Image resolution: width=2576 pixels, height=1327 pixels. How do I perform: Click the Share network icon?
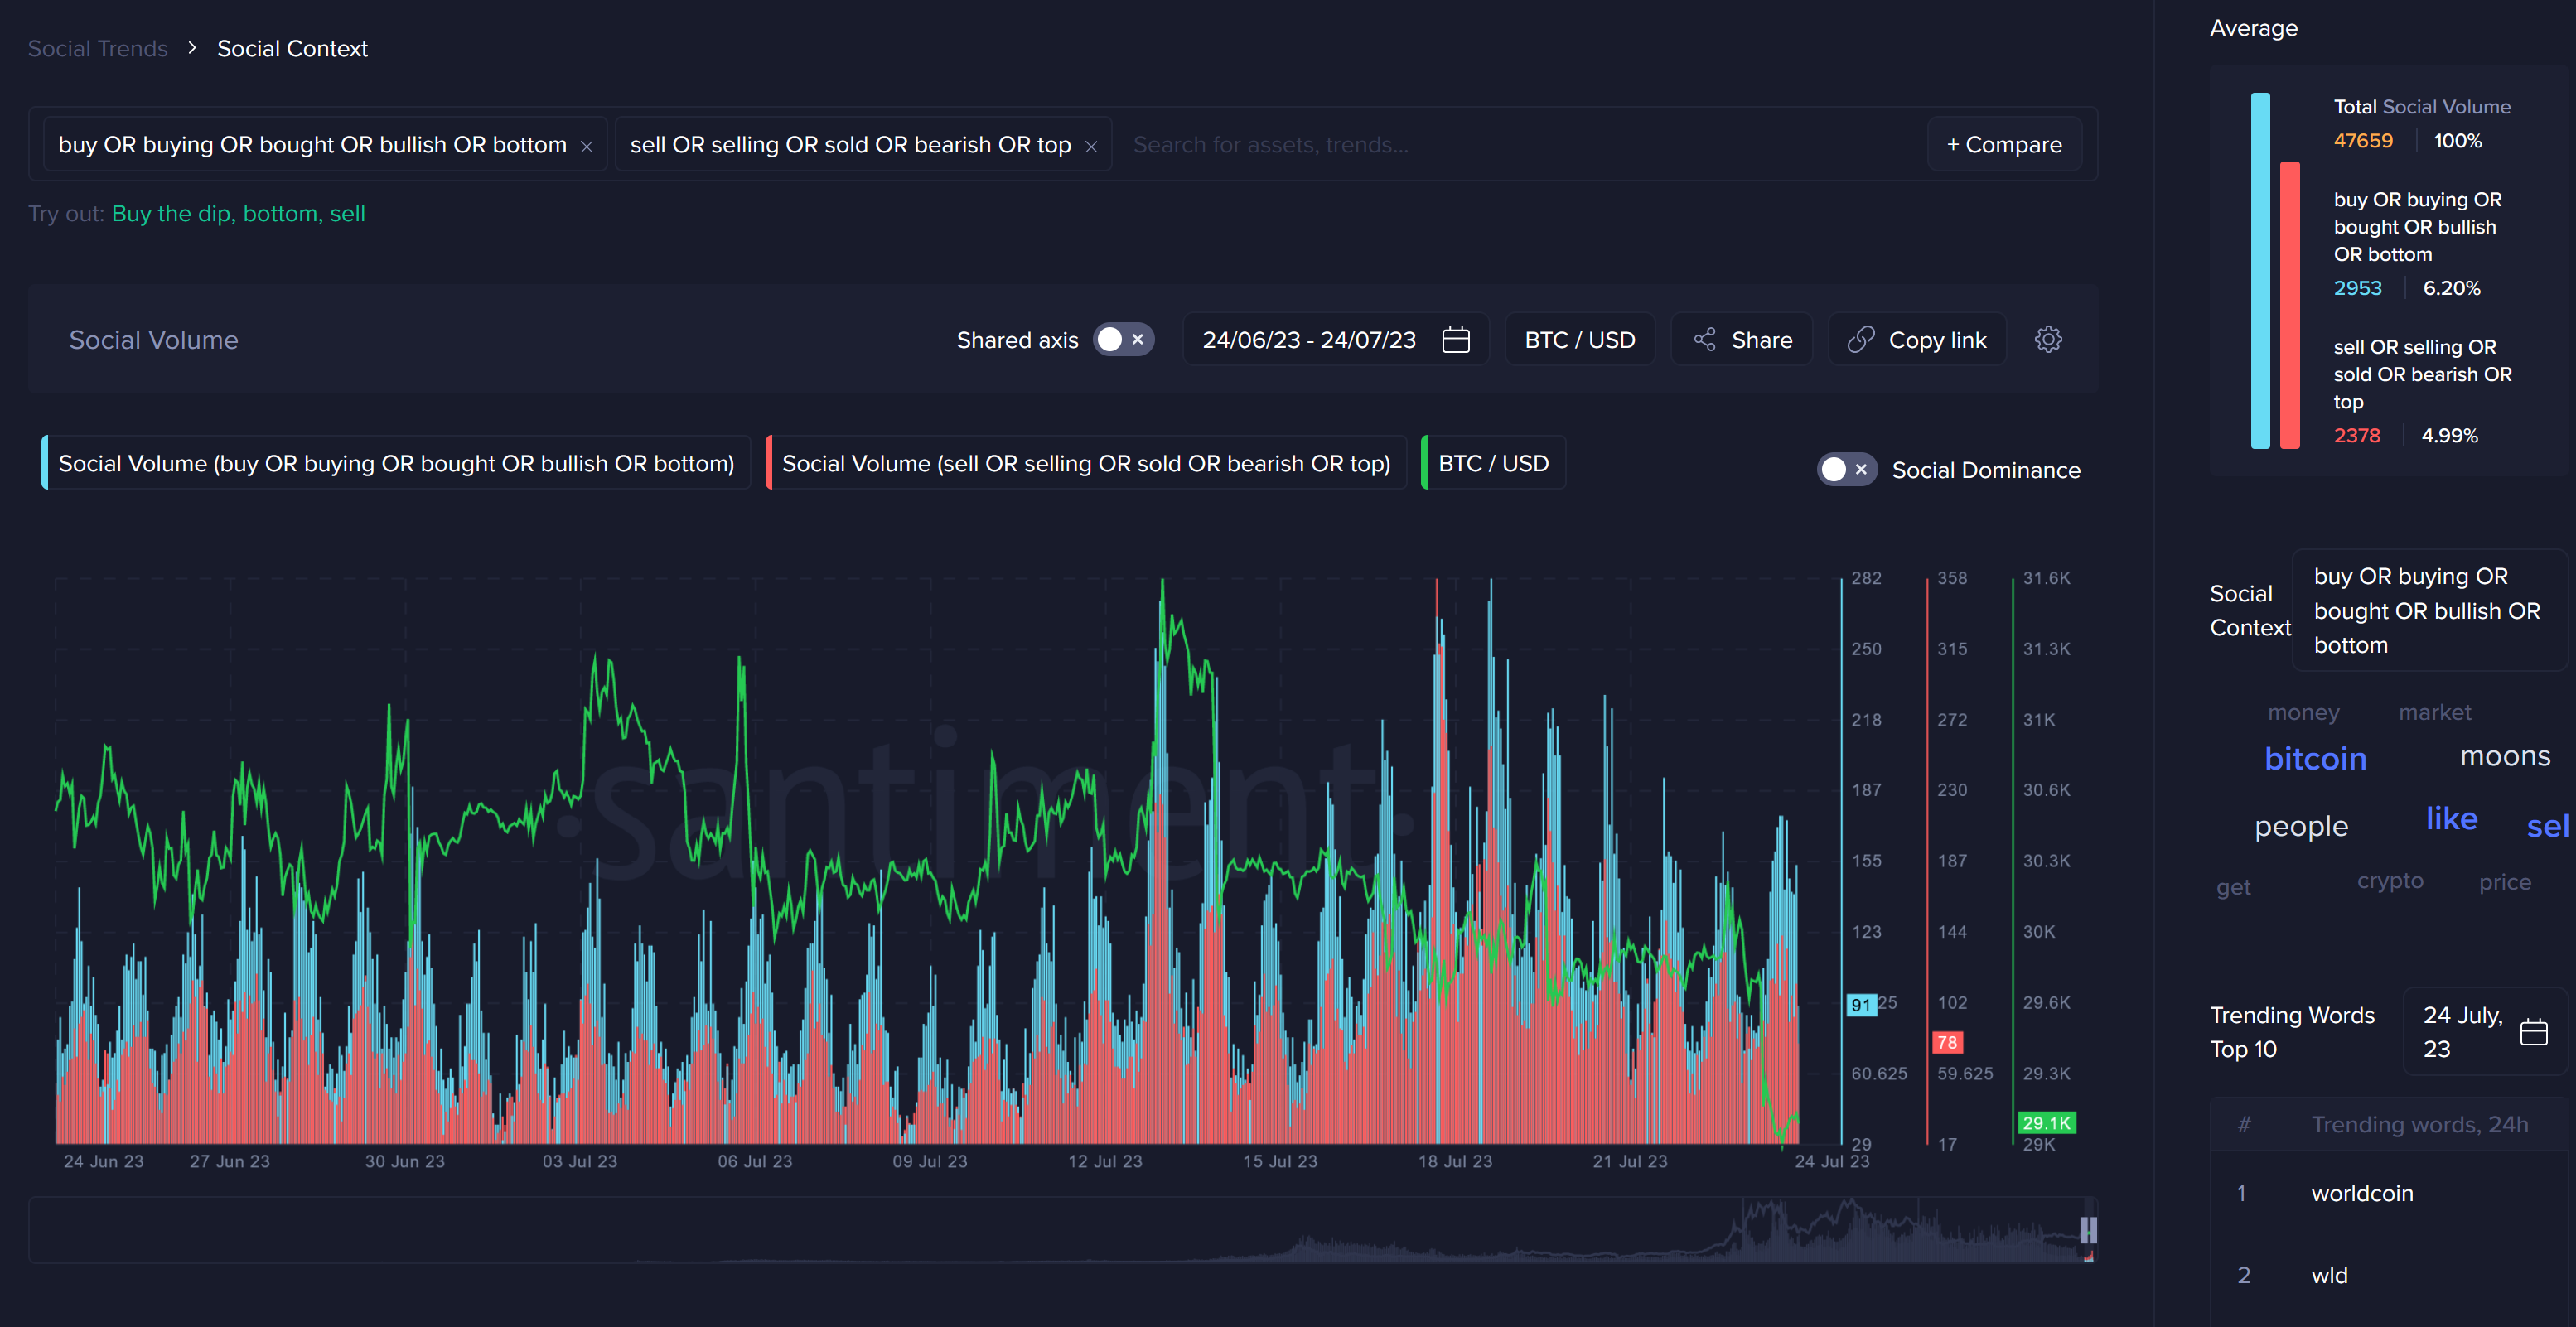coord(1705,340)
